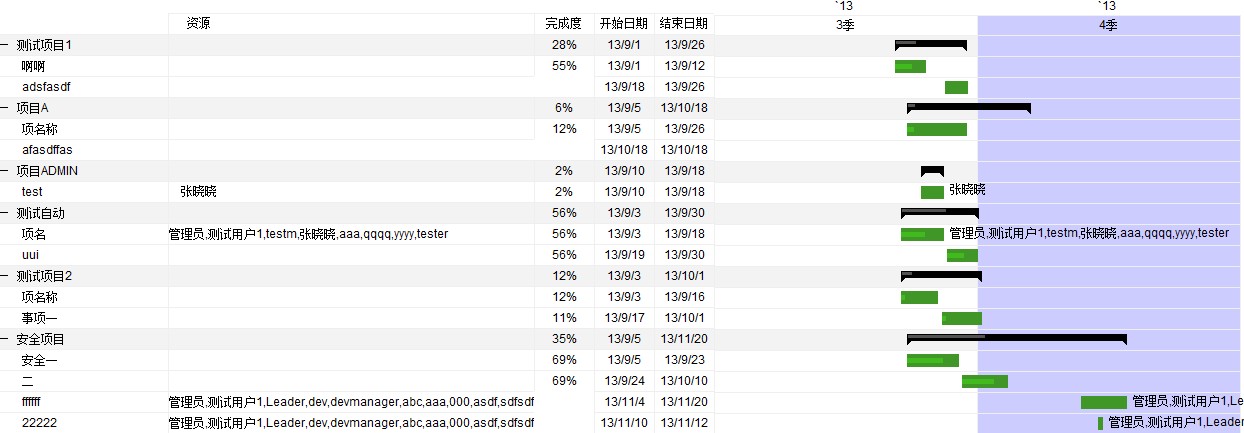Click the 3季 quarter header in timeline
The image size is (1244, 433).
(846, 25)
